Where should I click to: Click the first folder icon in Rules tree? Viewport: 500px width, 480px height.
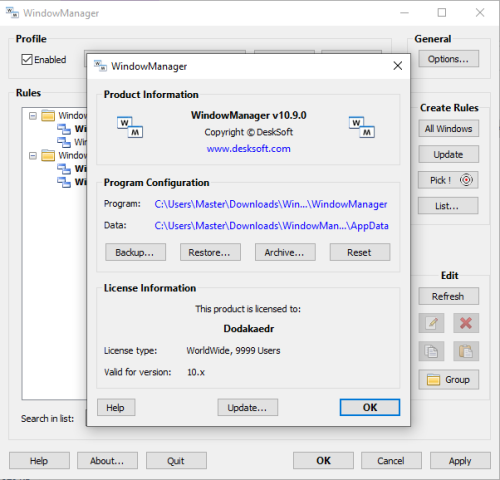click(48, 116)
